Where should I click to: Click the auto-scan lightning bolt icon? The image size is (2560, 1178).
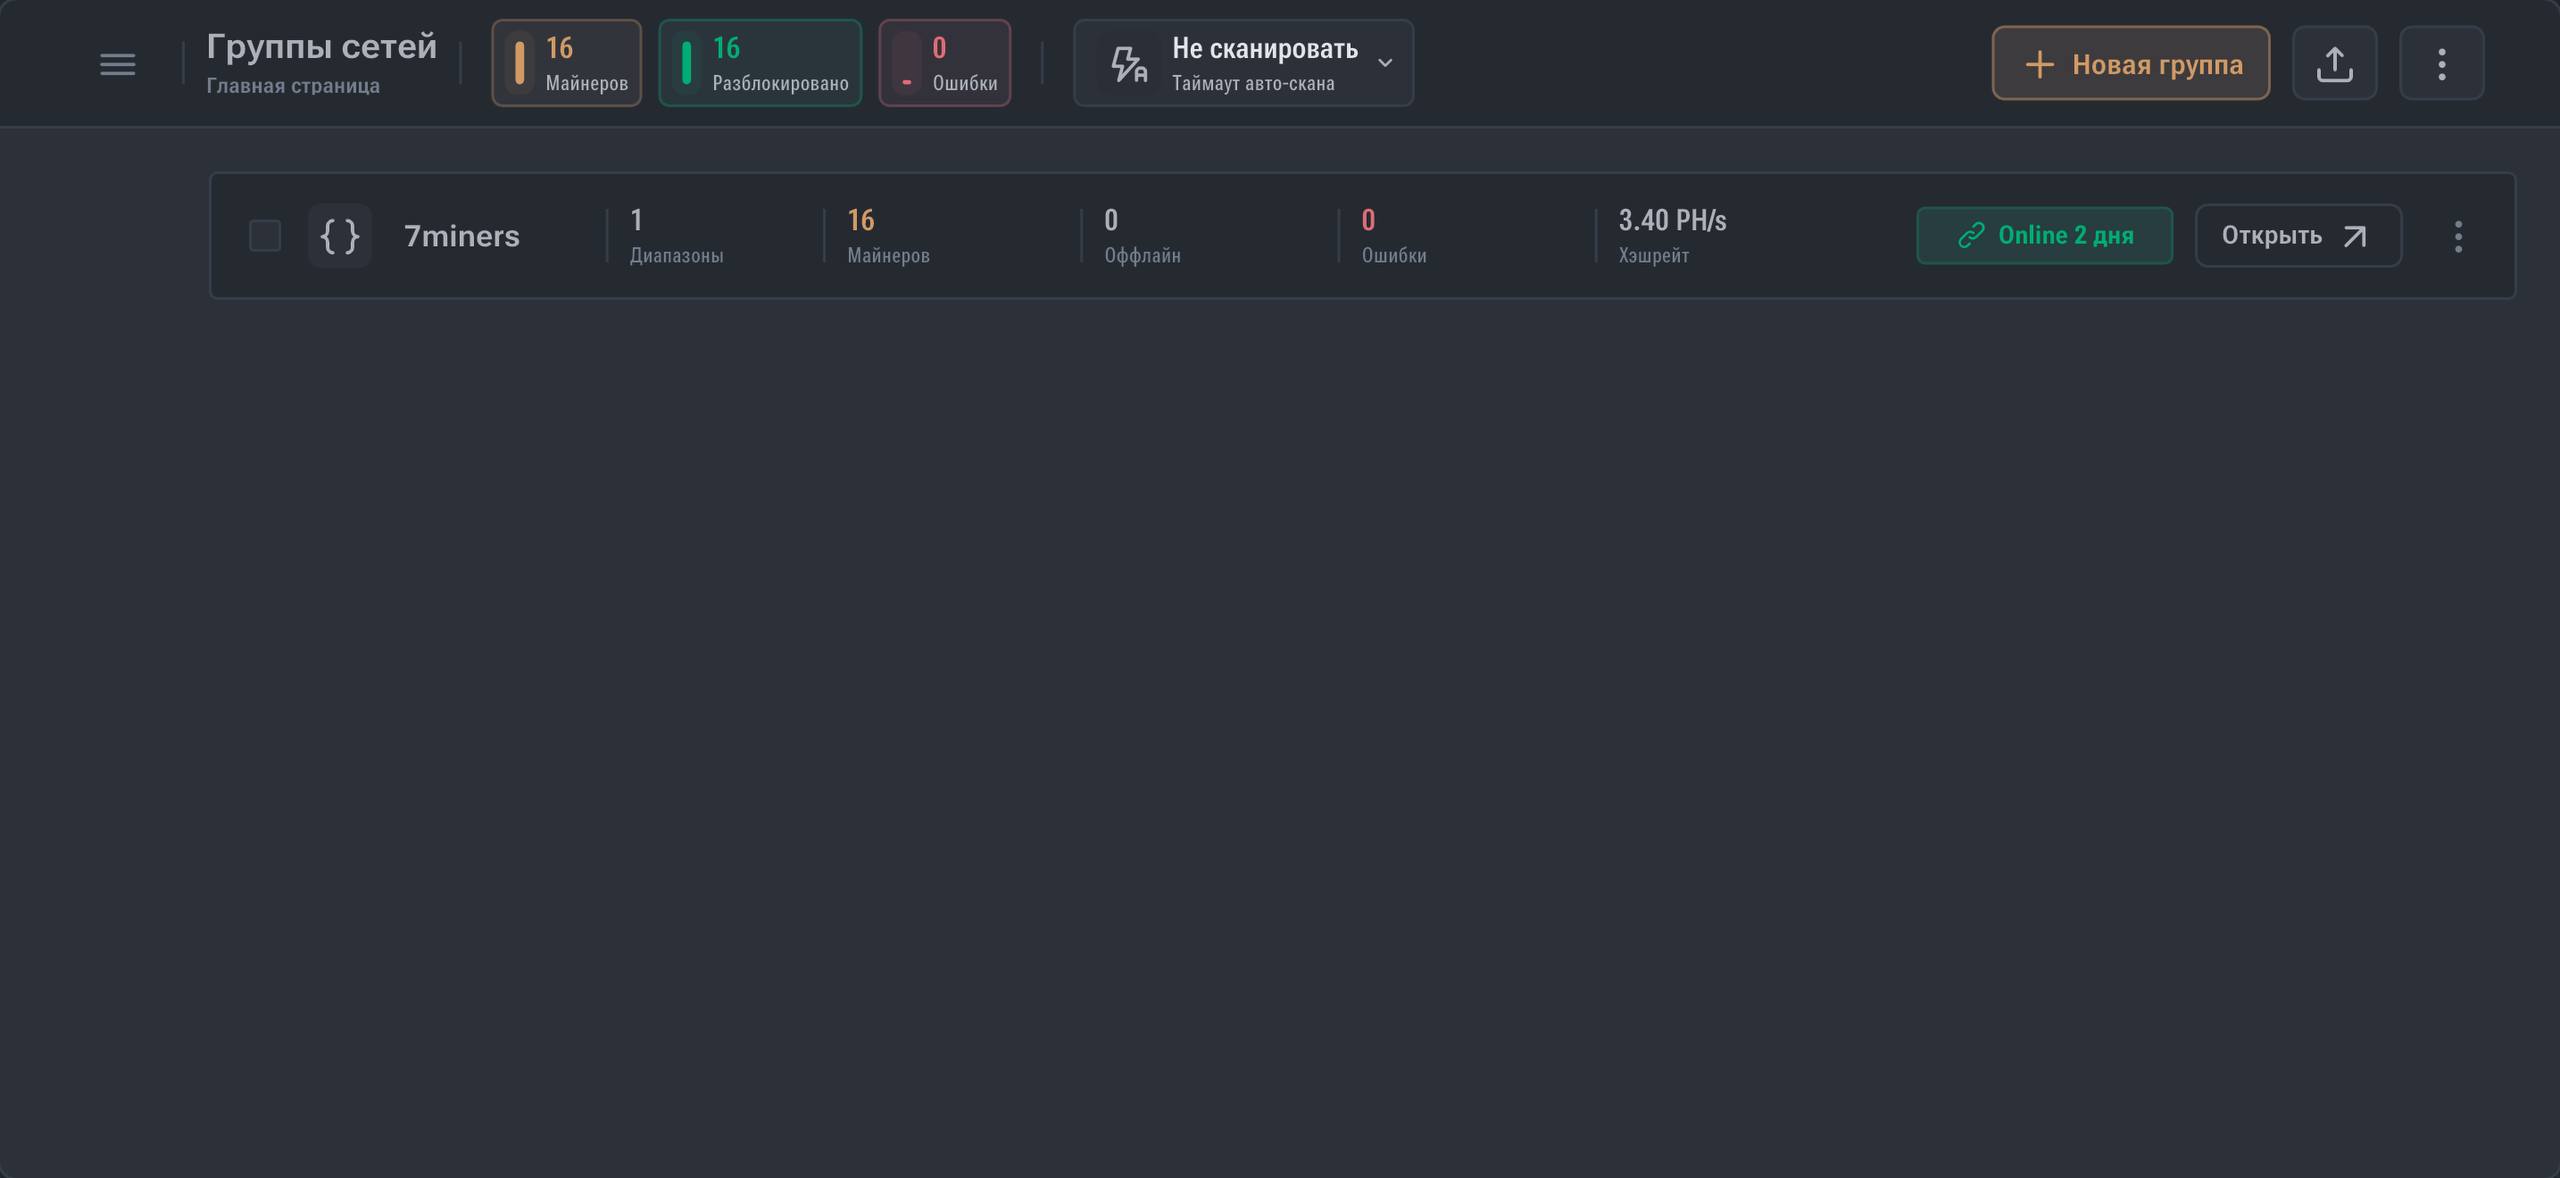(1128, 64)
